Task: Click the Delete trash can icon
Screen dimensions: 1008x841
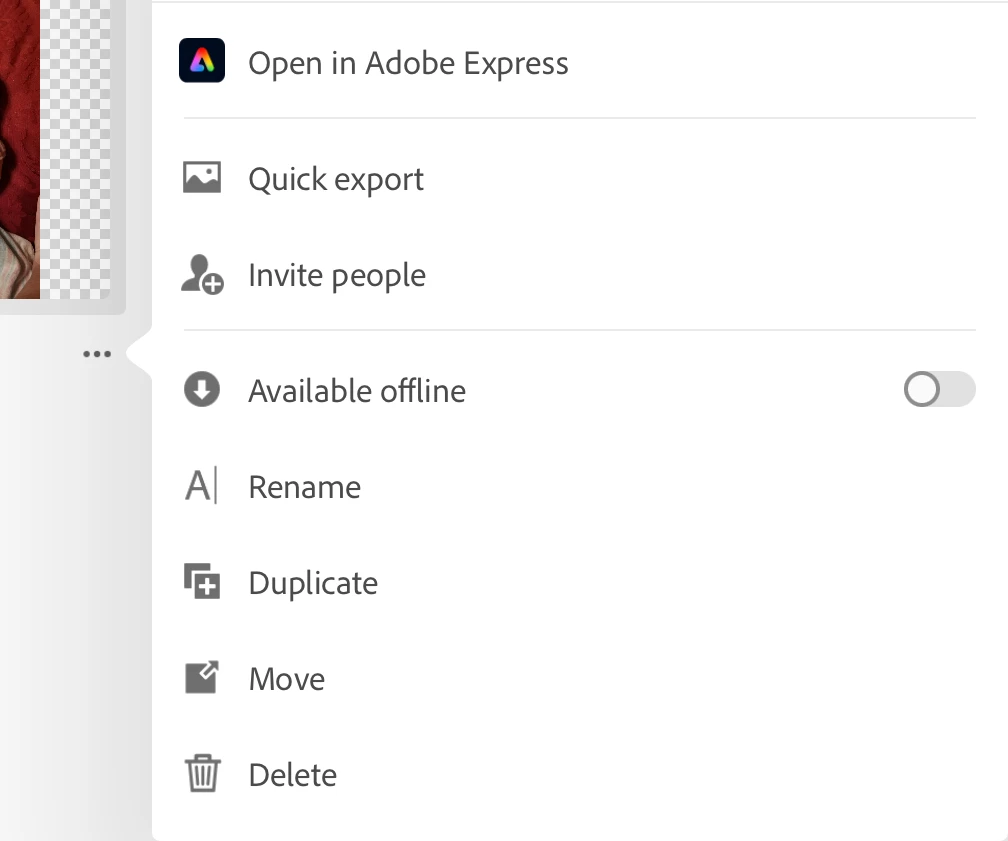Action: coord(202,773)
